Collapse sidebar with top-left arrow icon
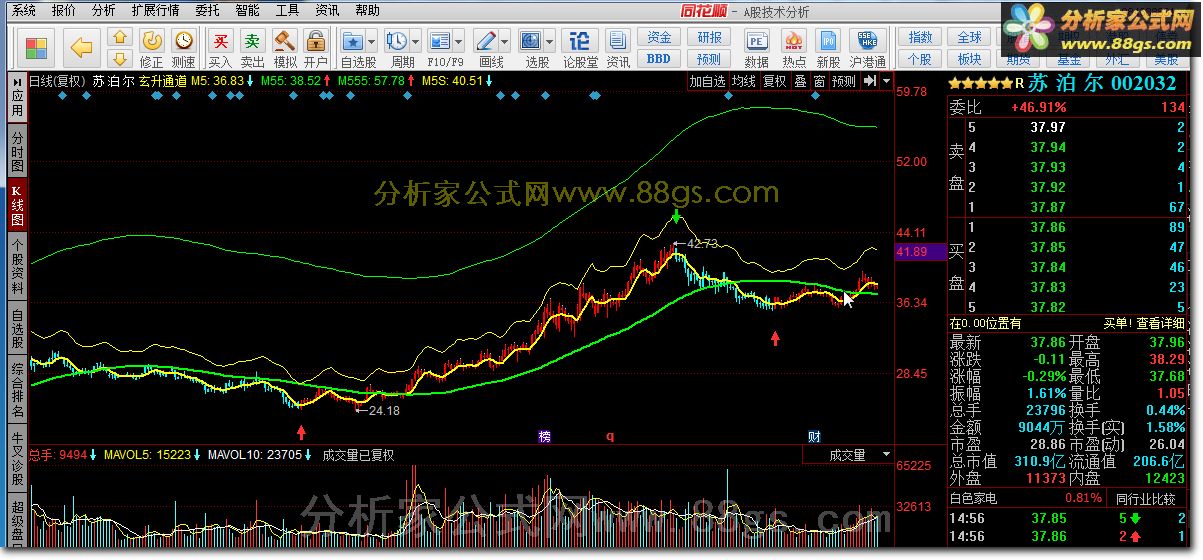This screenshot has width=1203, height=560. coord(18,81)
